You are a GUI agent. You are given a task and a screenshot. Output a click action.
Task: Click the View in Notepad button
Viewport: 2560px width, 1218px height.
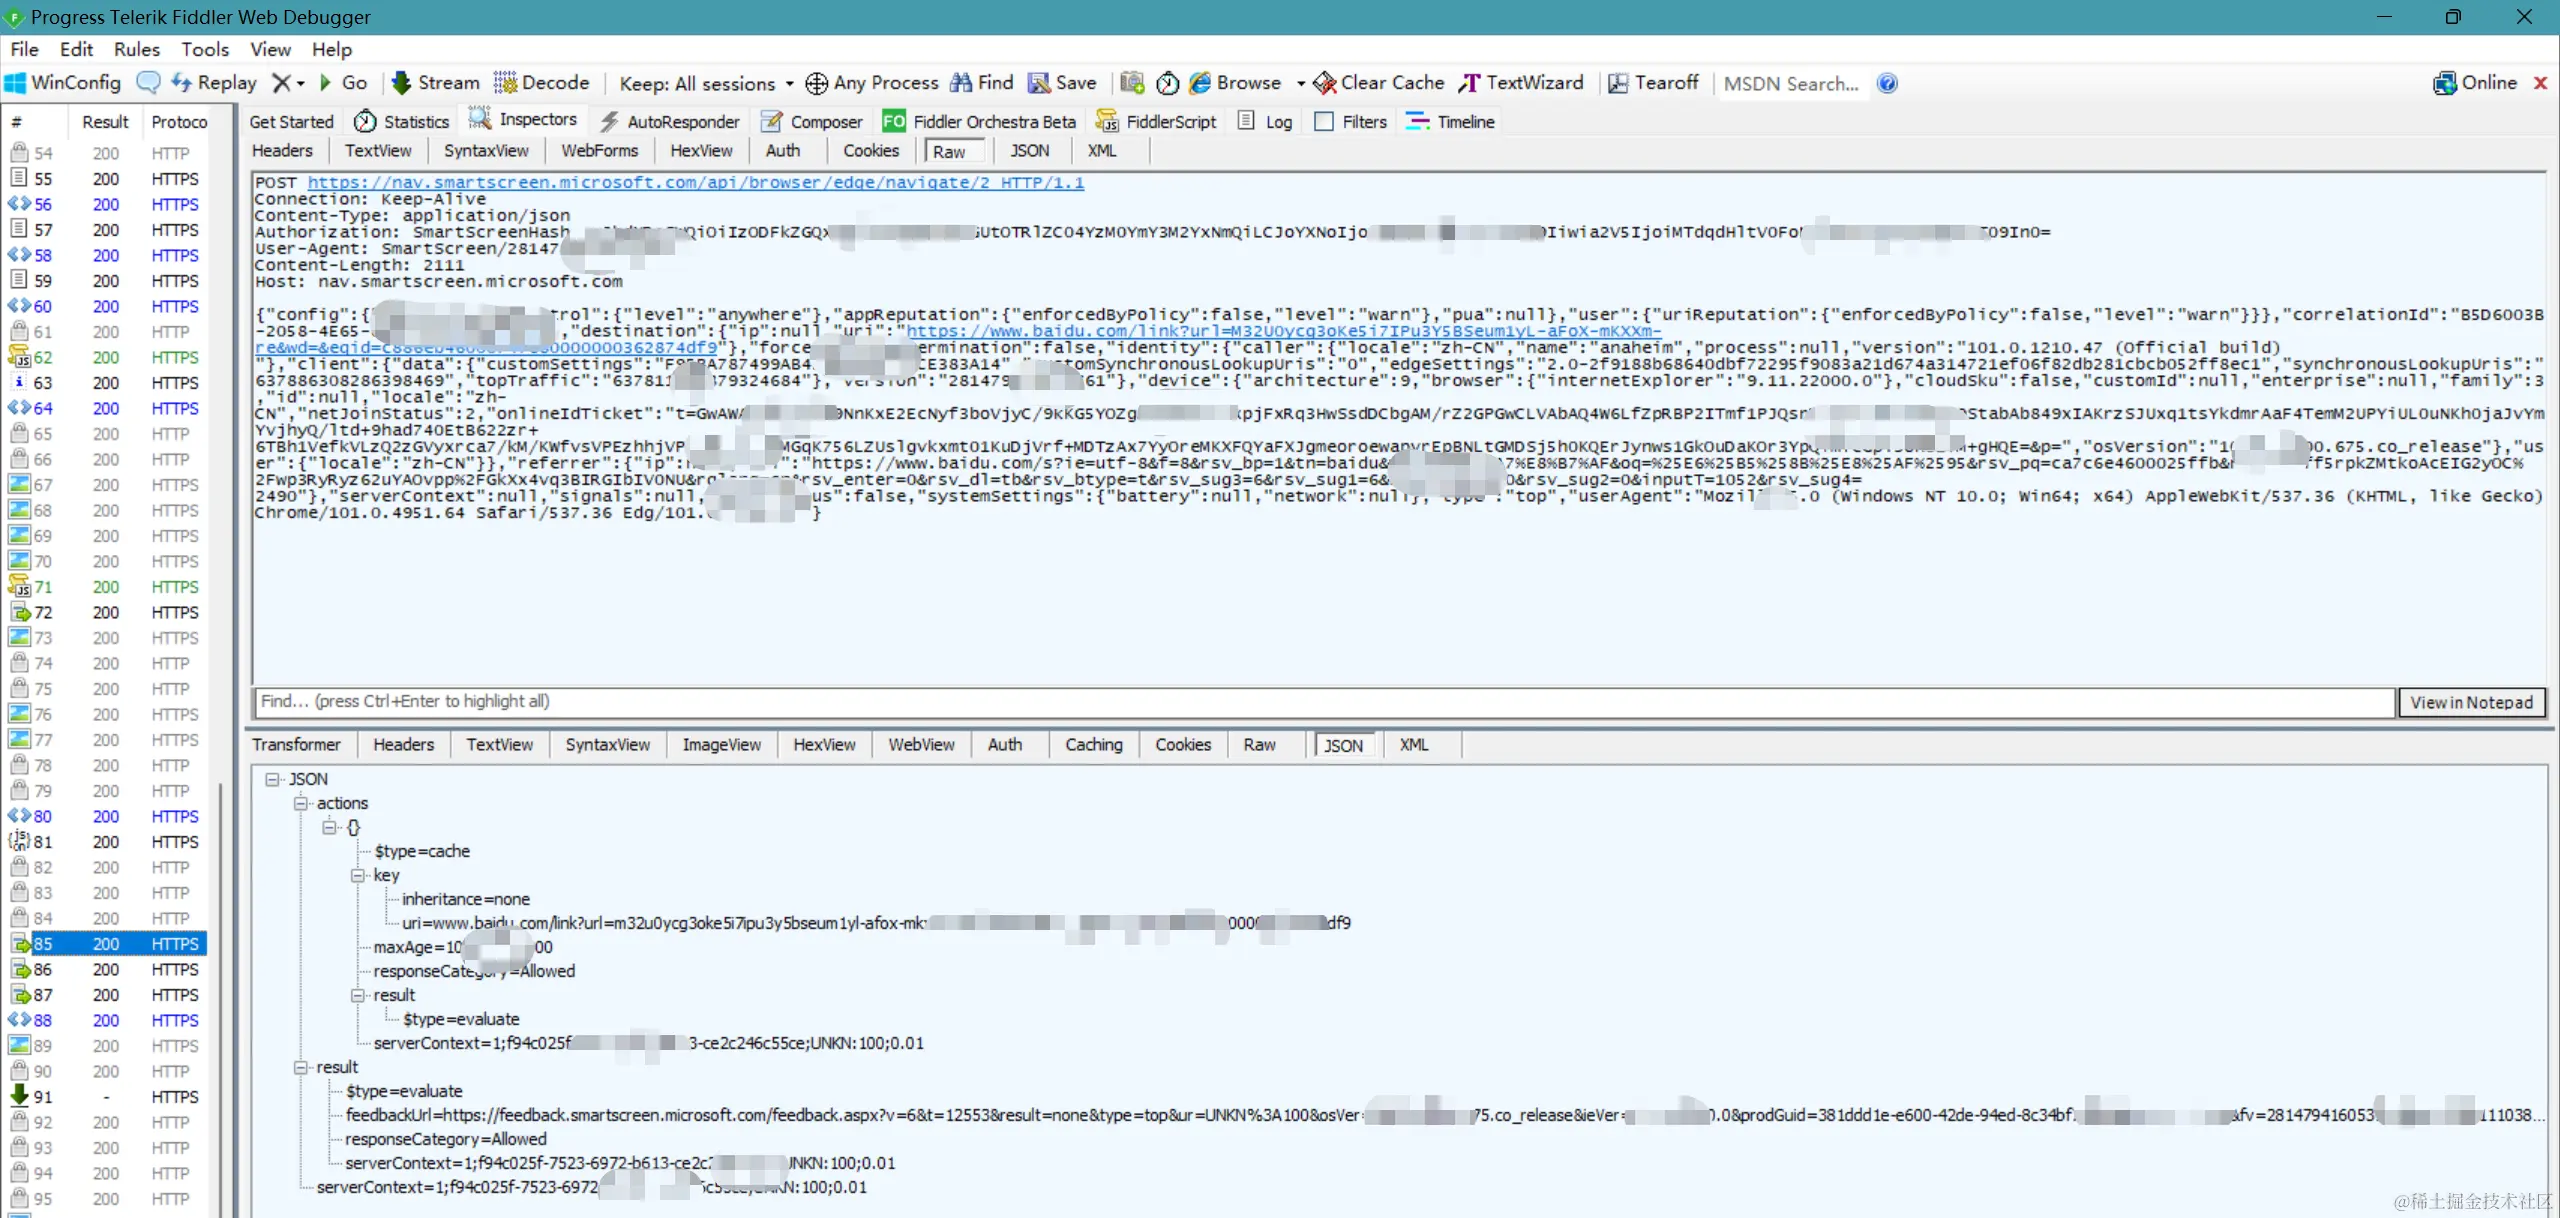coord(2470,702)
